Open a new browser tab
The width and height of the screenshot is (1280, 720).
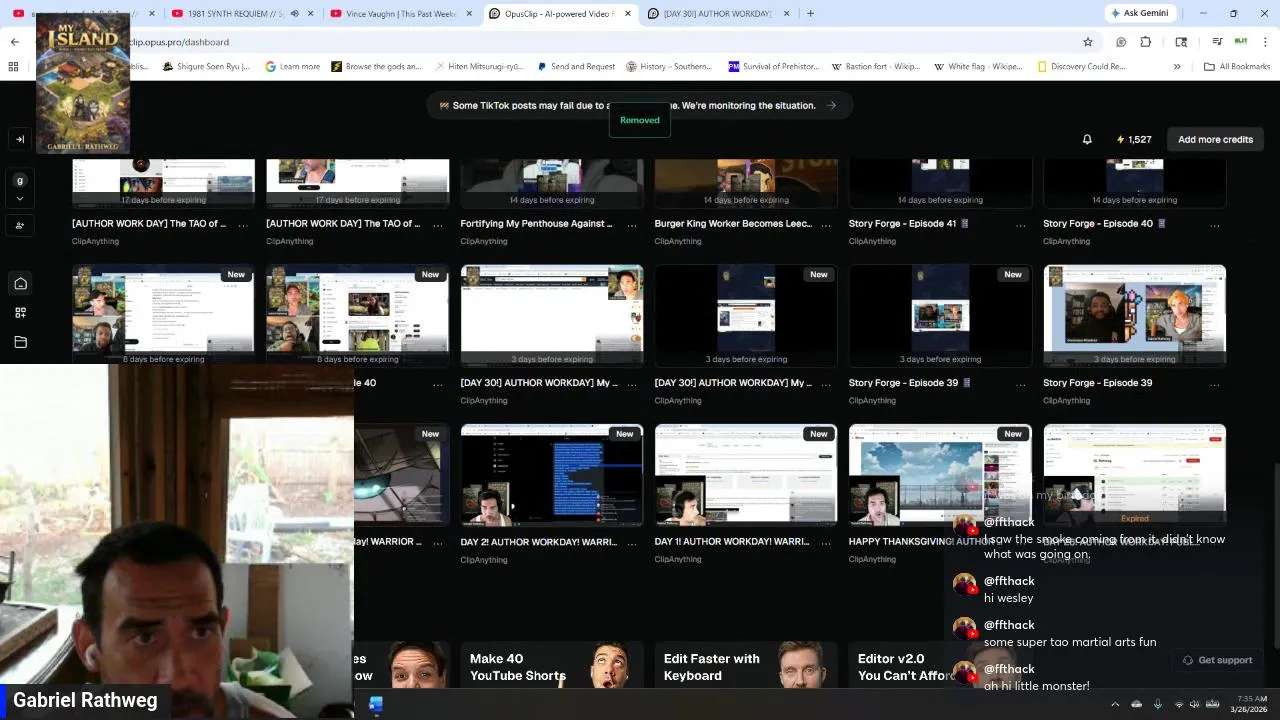(810, 13)
